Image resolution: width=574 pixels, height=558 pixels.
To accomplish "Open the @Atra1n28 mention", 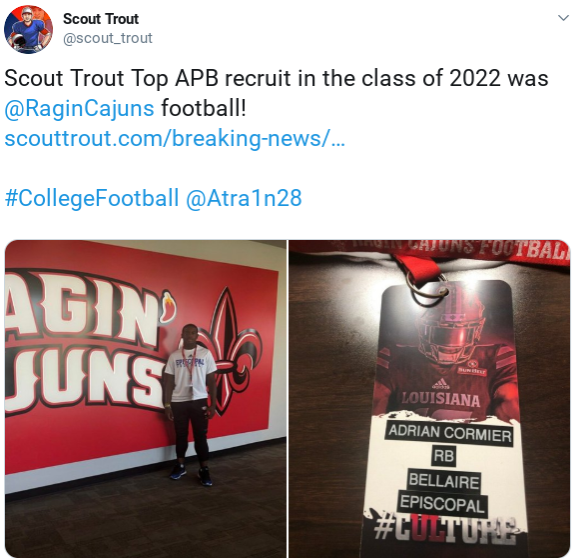I will pyautogui.click(x=244, y=198).
